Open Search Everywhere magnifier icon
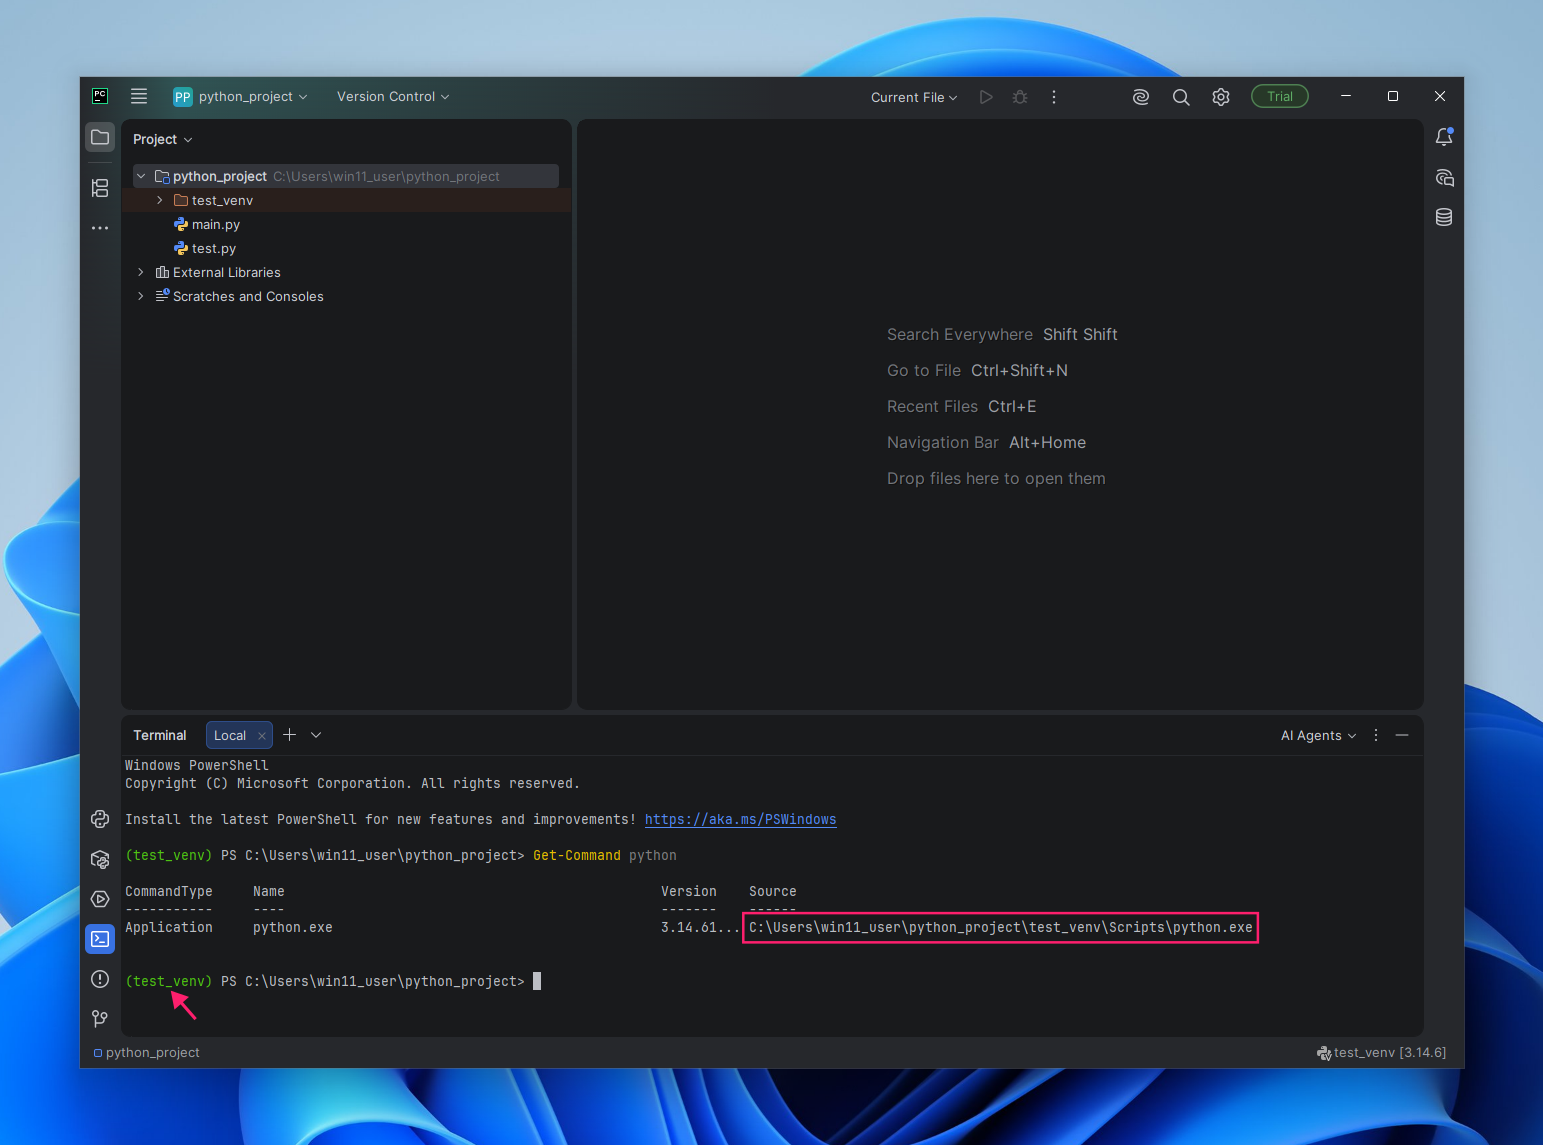 [x=1181, y=97]
